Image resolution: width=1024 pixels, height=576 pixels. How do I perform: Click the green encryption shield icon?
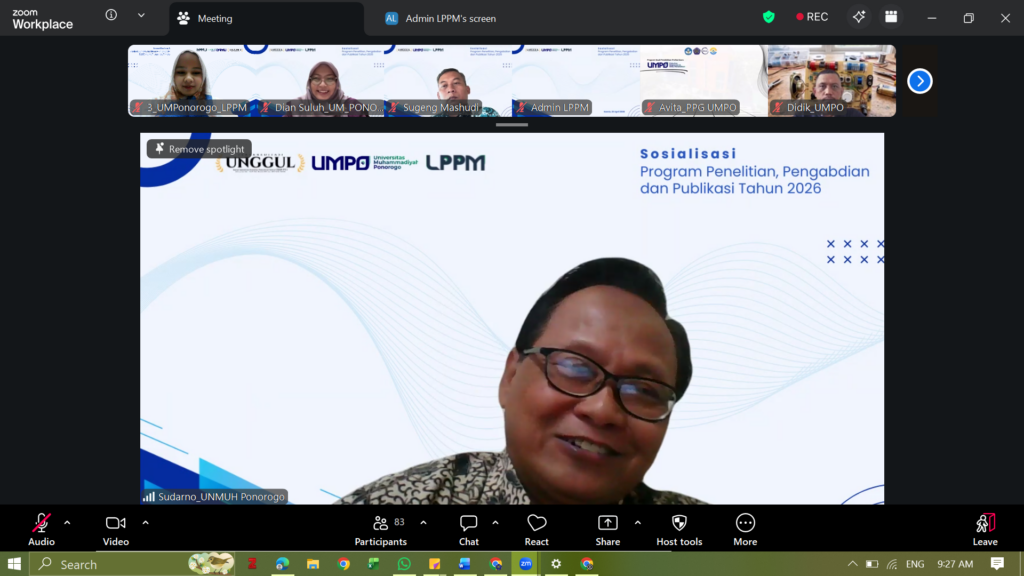[x=768, y=17]
